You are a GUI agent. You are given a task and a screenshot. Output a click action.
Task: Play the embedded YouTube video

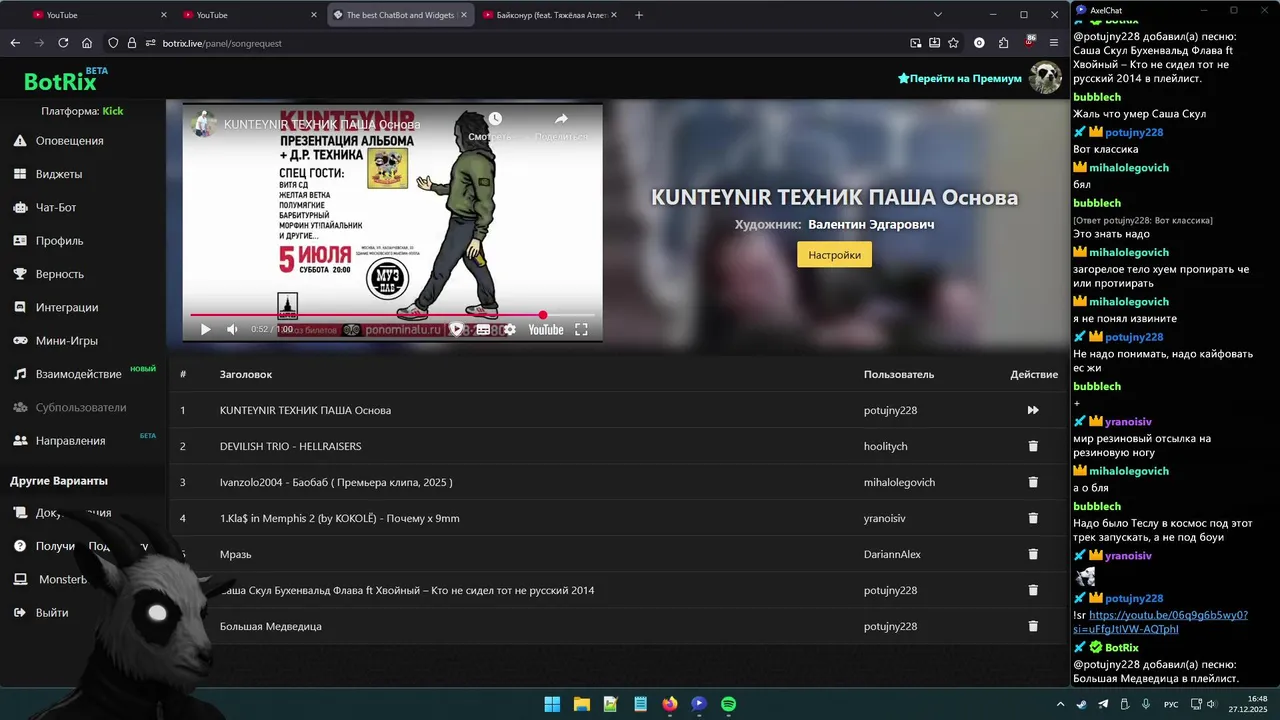(205, 329)
